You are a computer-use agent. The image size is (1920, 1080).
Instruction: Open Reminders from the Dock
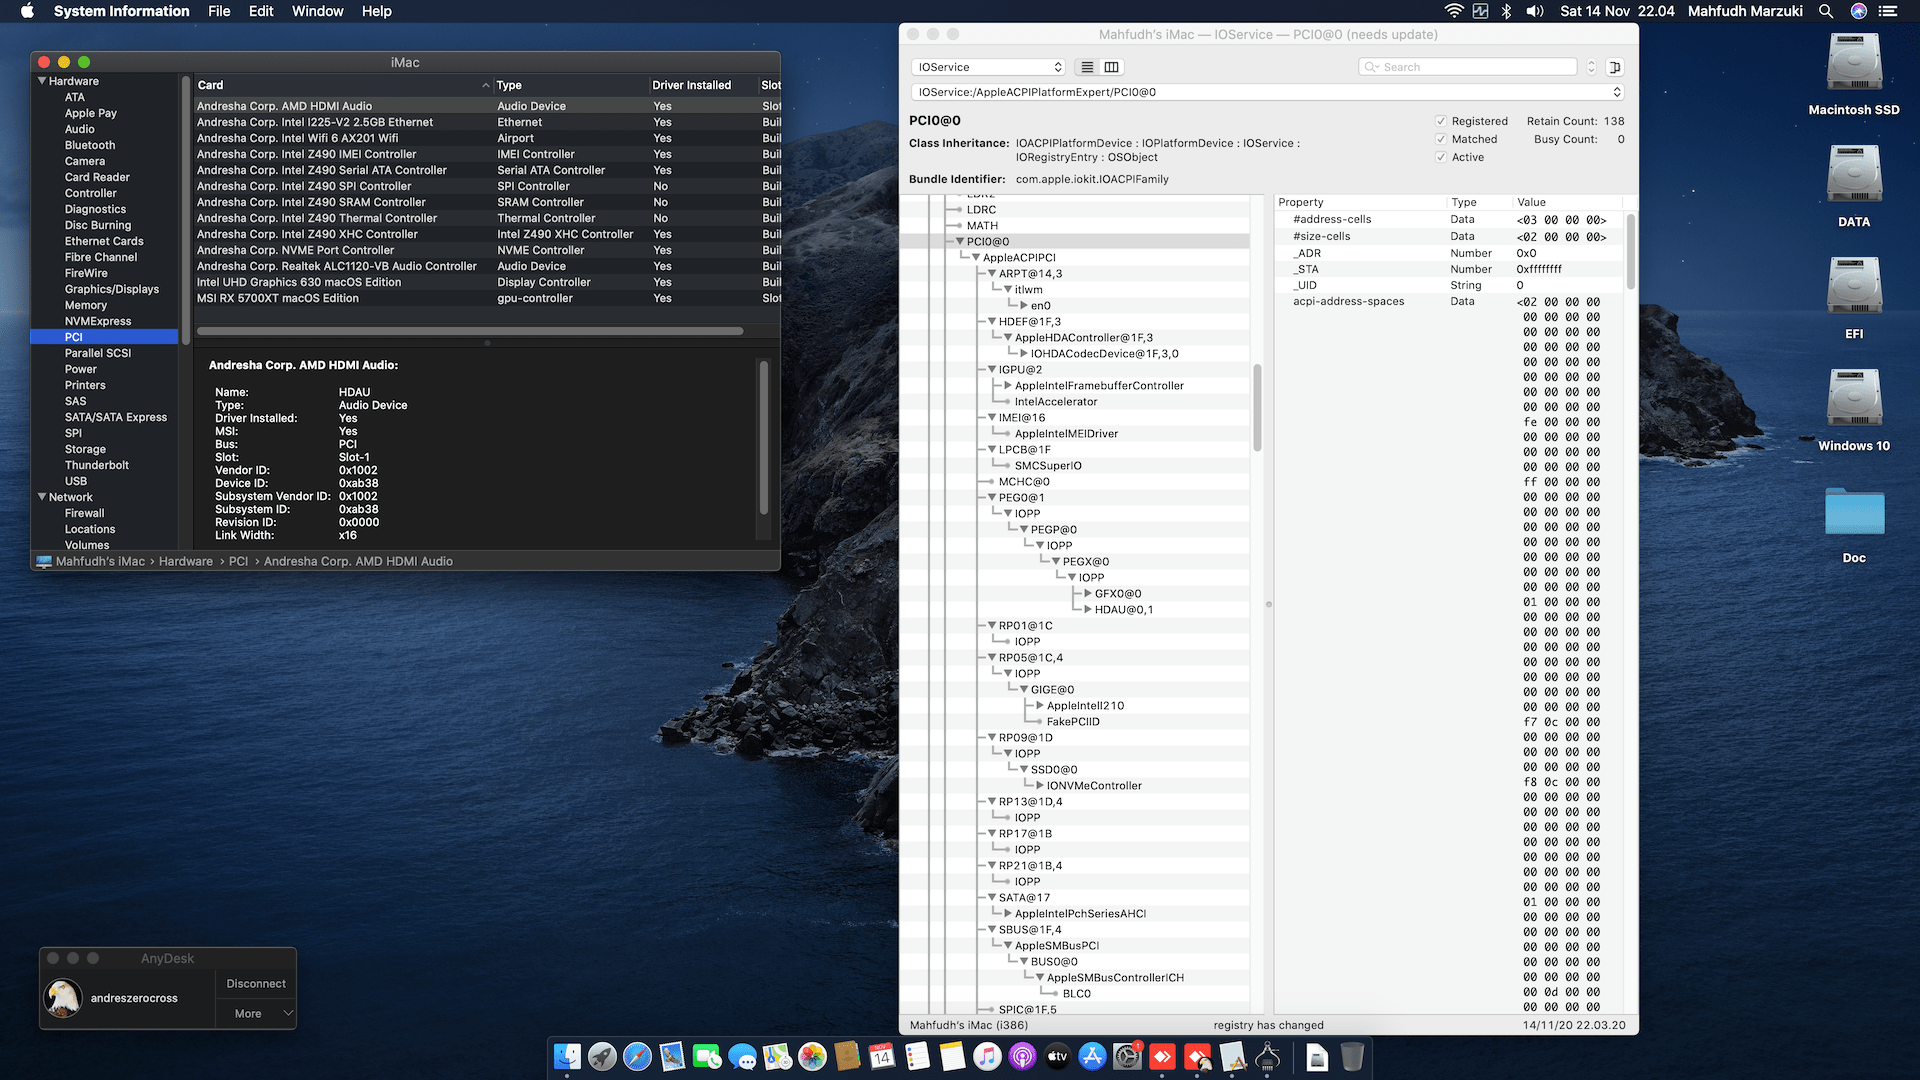[917, 1056]
